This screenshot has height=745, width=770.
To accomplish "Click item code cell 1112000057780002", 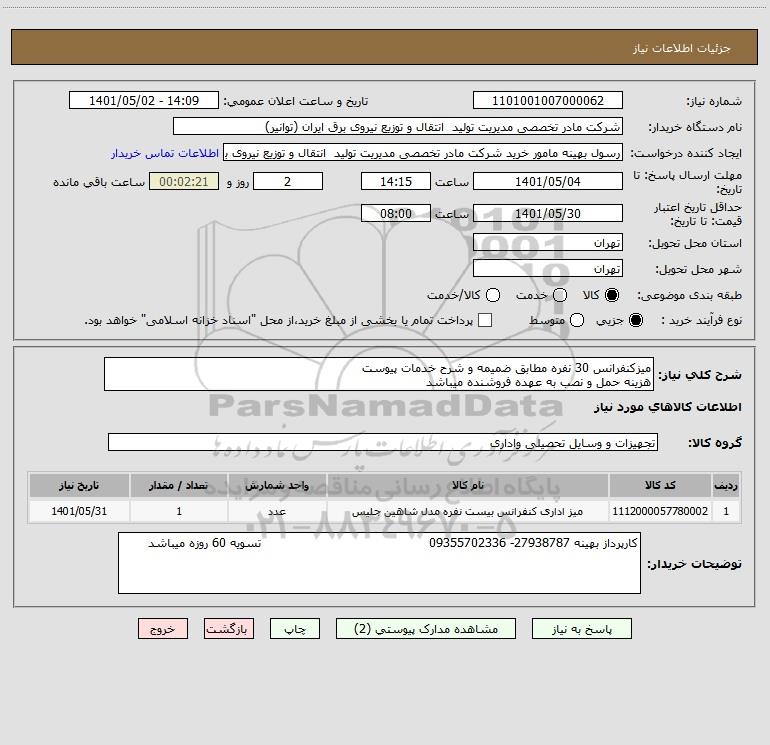I will click(x=660, y=511).
